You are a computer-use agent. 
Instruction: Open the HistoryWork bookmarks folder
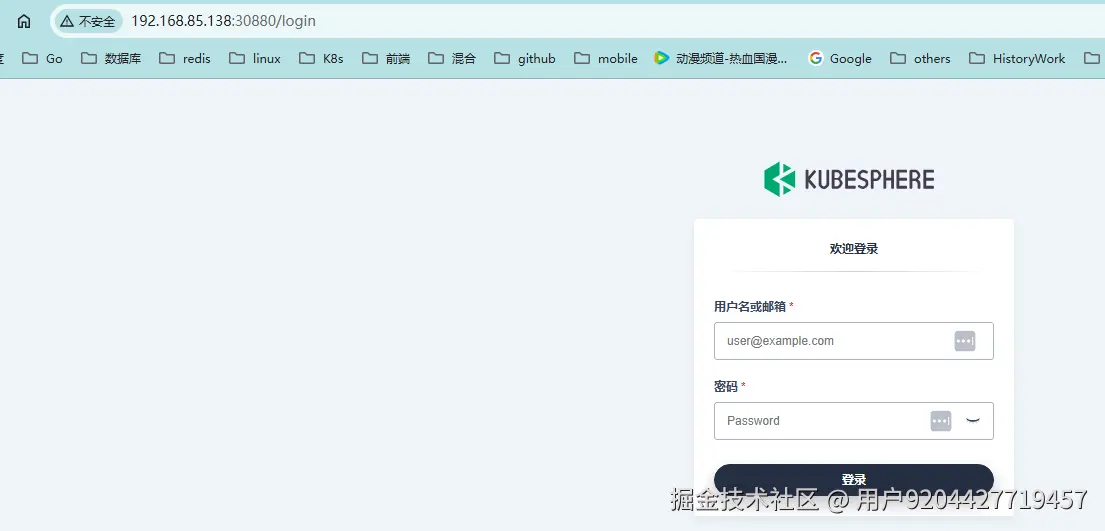[x=1018, y=59]
